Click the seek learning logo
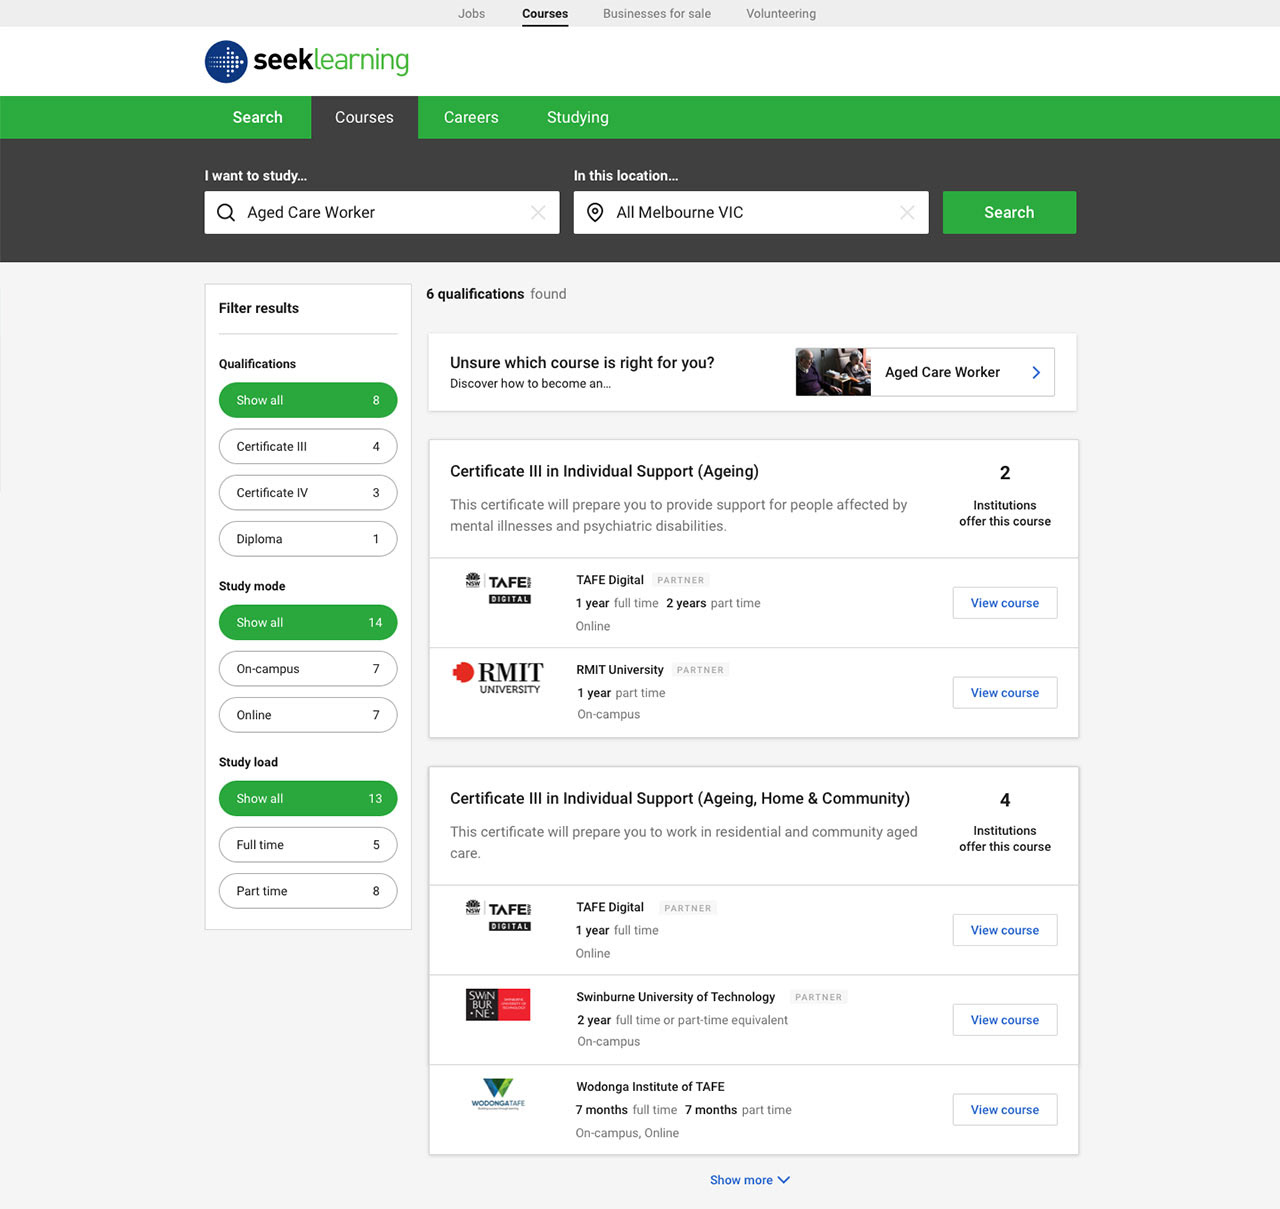1280x1209 pixels. (307, 61)
